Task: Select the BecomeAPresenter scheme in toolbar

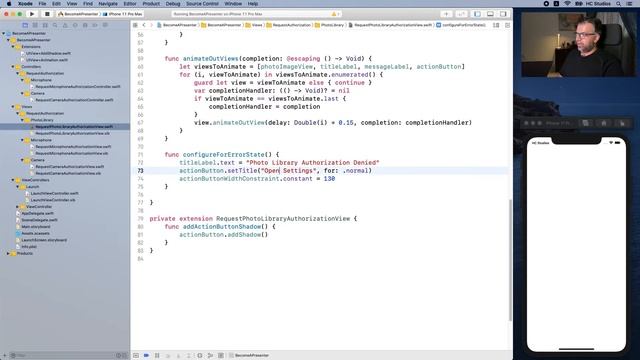Action: 78,14
